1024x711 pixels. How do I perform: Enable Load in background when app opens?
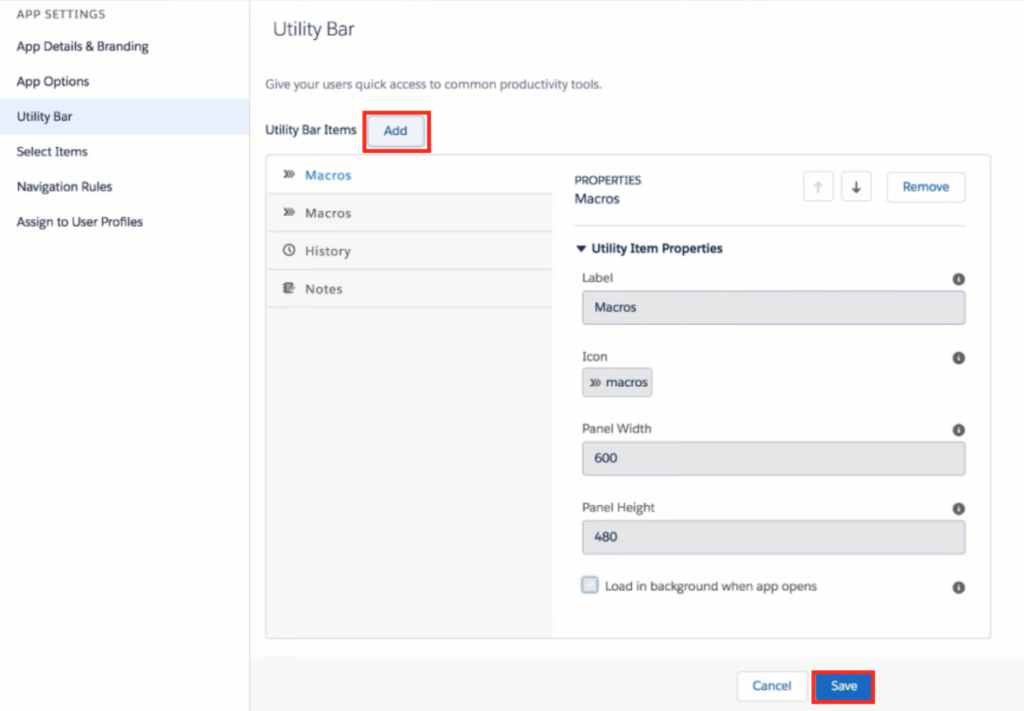pyautogui.click(x=590, y=585)
